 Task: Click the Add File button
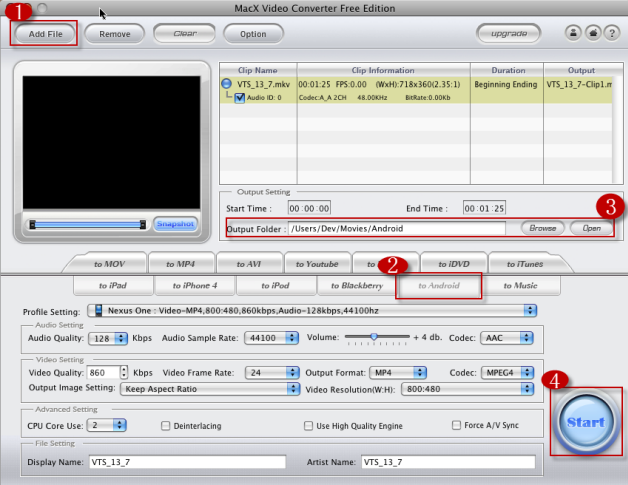pos(45,34)
